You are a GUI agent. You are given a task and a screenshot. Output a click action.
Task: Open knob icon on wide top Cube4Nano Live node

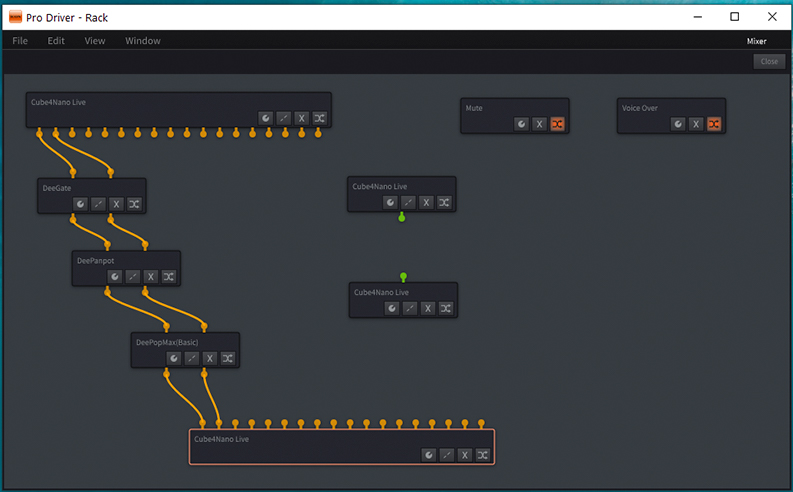tap(266, 119)
